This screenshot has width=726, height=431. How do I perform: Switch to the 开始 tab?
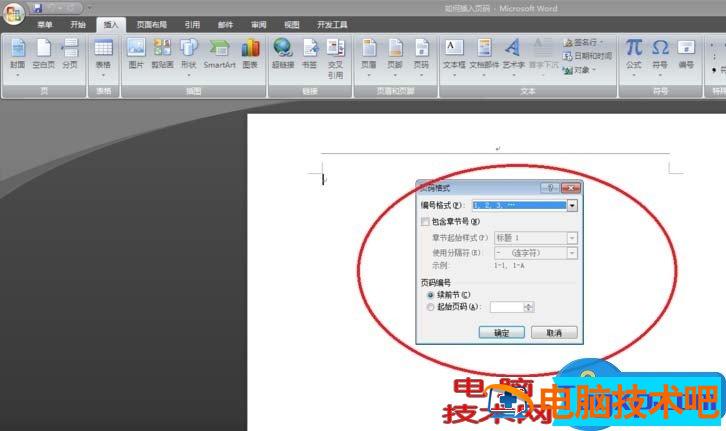pos(78,25)
